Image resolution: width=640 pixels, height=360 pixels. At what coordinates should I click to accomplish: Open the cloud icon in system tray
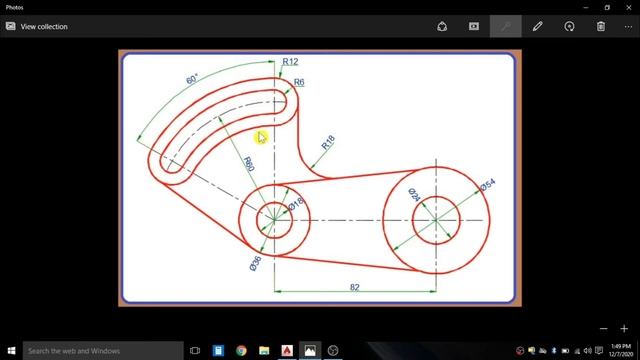point(542,351)
